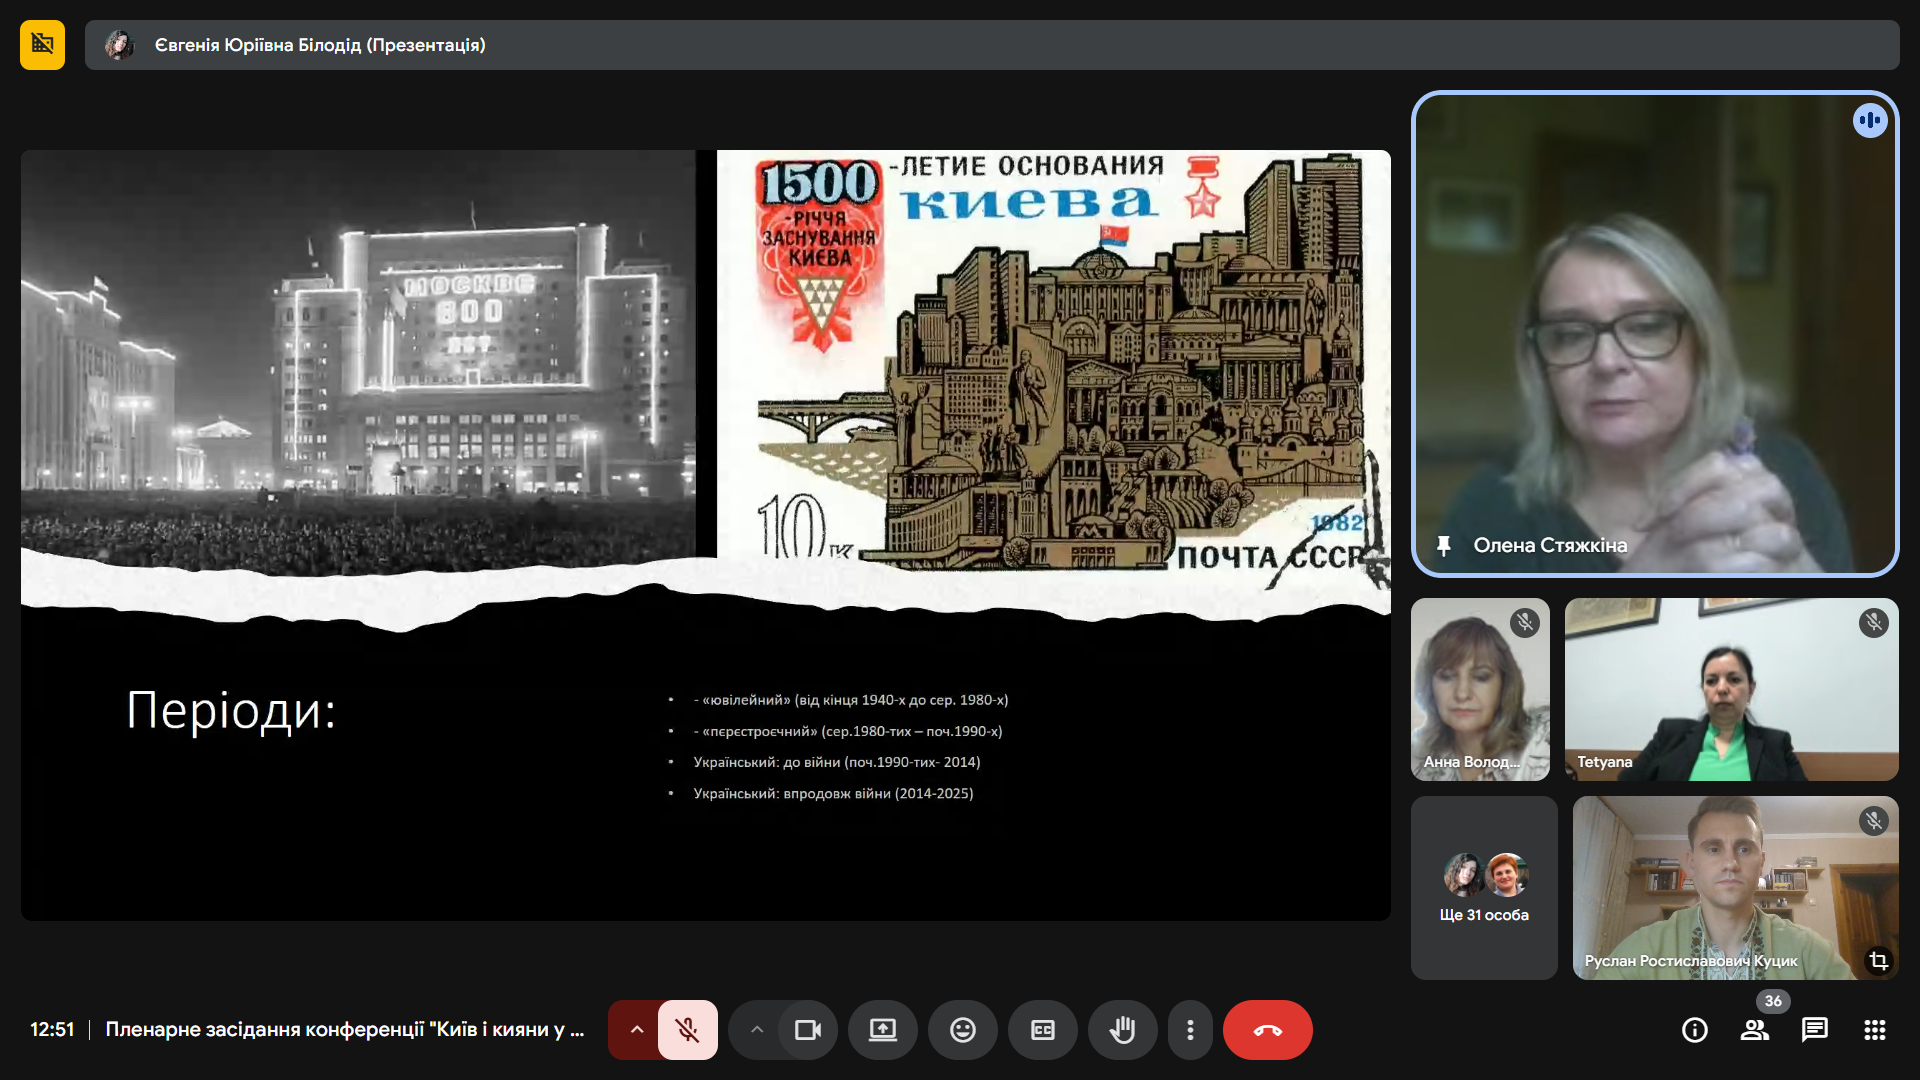Click the crop icon on Руслан's video tile
The image size is (1920, 1080).
click(x=1878, y=960)
